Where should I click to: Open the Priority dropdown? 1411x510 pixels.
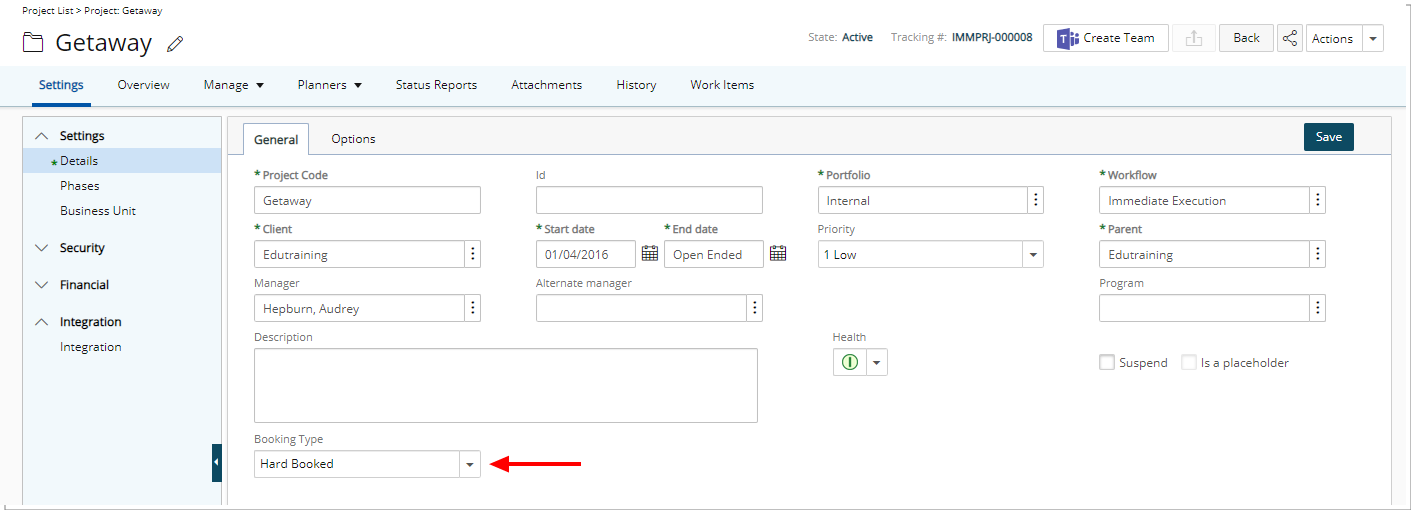coord(1032,254)
